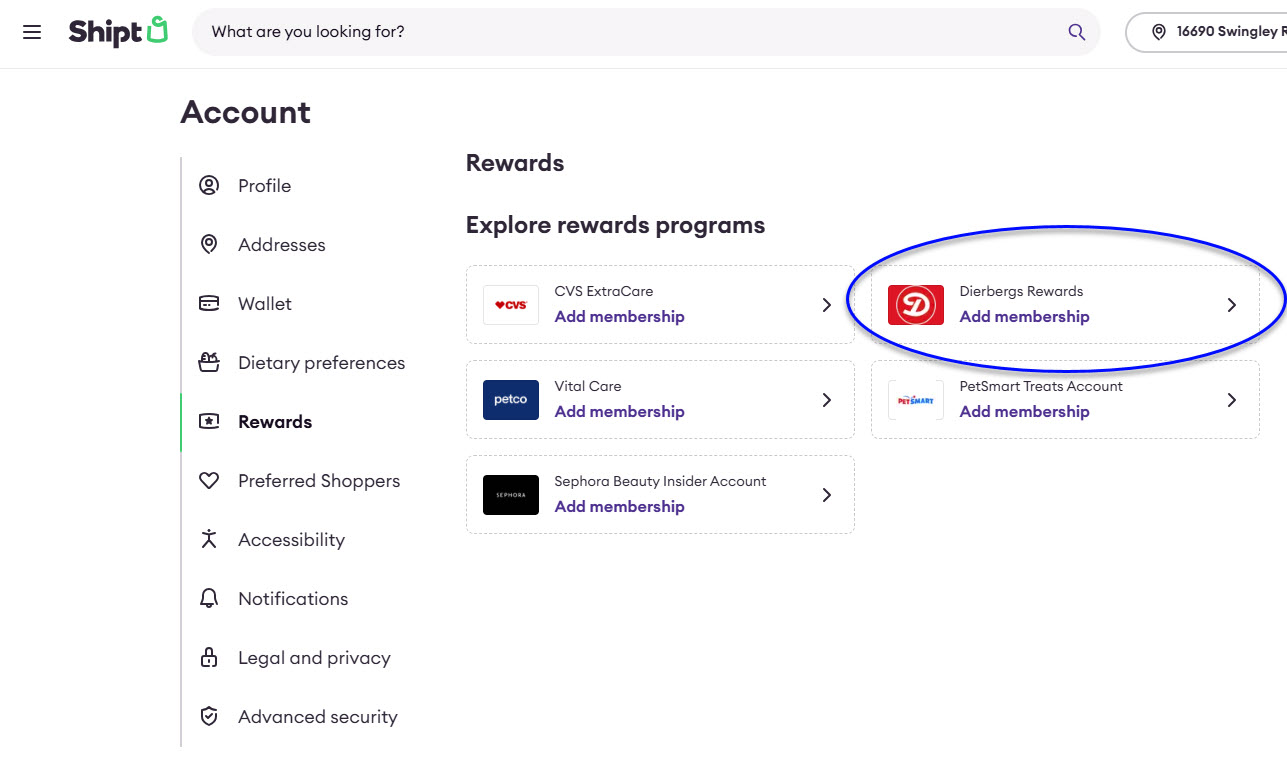The height and width of the screenshot is (784, 1287).
Task: Select Dietary preferences in sidebar
Action: point(322,363)
